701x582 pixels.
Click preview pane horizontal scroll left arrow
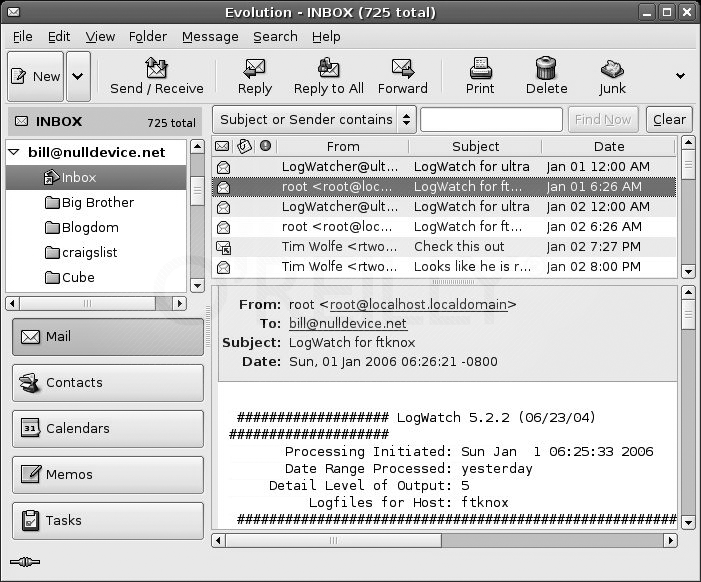[x=218, y=540]
